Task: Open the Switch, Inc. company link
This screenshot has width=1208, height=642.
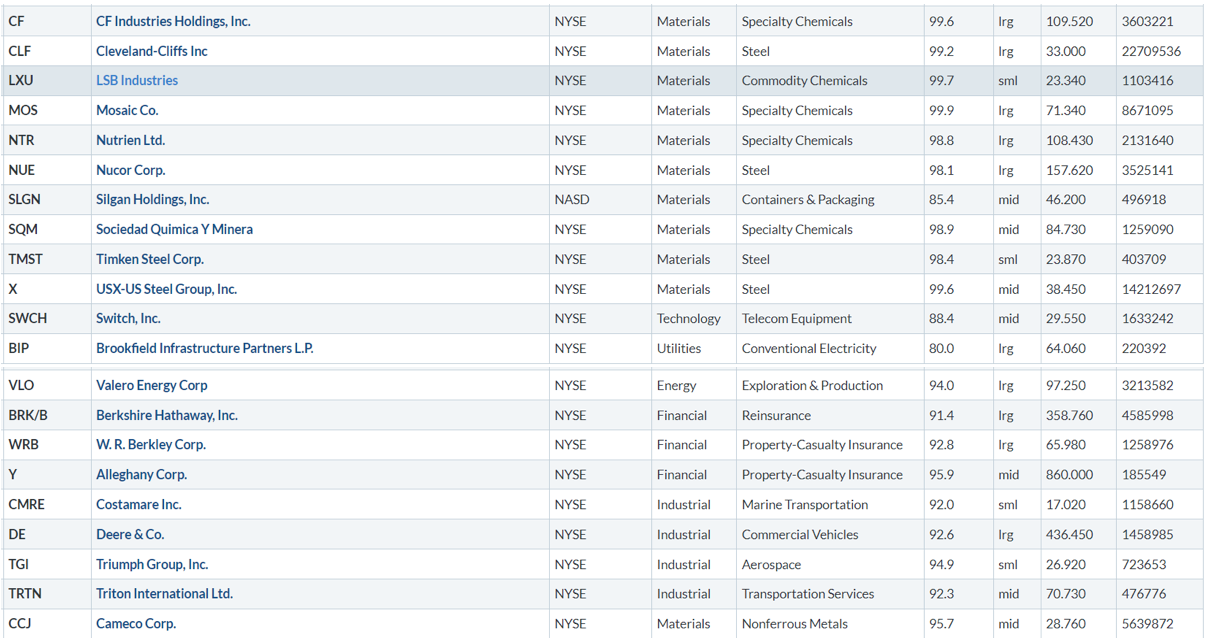Action: 128,319
